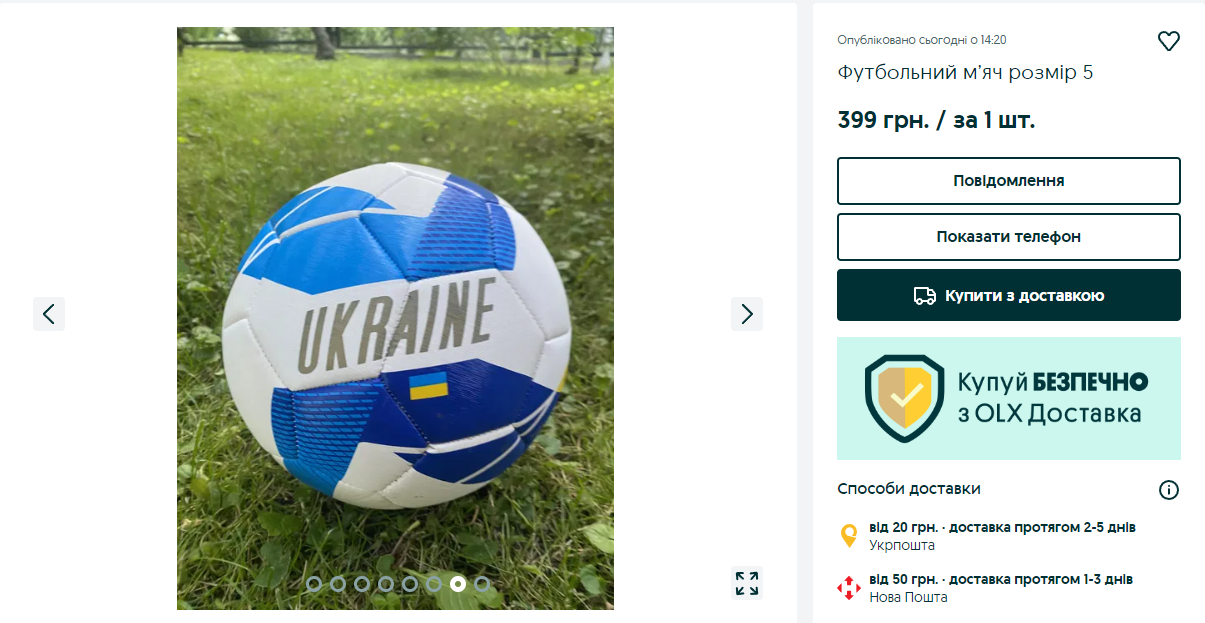The image size is (1205, 623).
Task: Select the second photo carousel dot
Action: click(x=338, y=584)
